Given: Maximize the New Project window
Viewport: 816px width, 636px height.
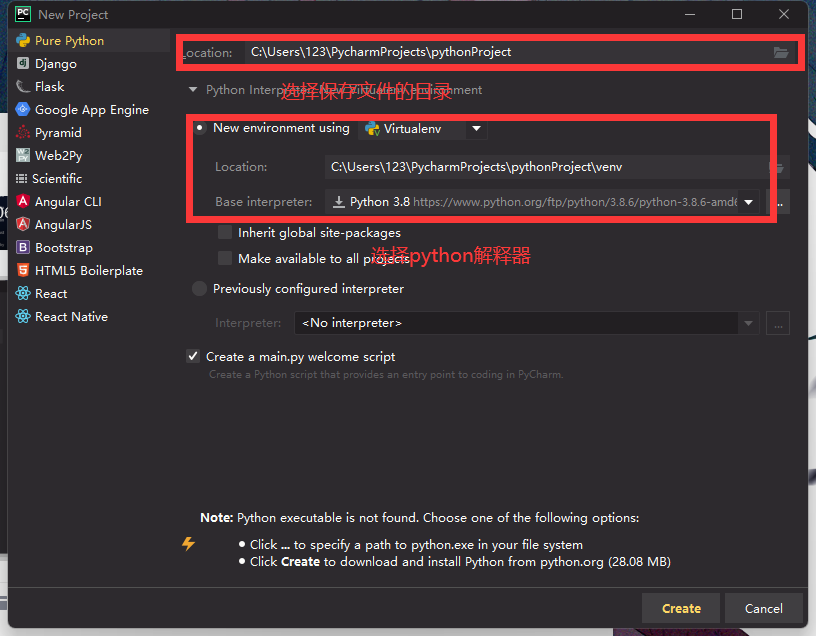Looking at the screenshot, I should point(737,14).
